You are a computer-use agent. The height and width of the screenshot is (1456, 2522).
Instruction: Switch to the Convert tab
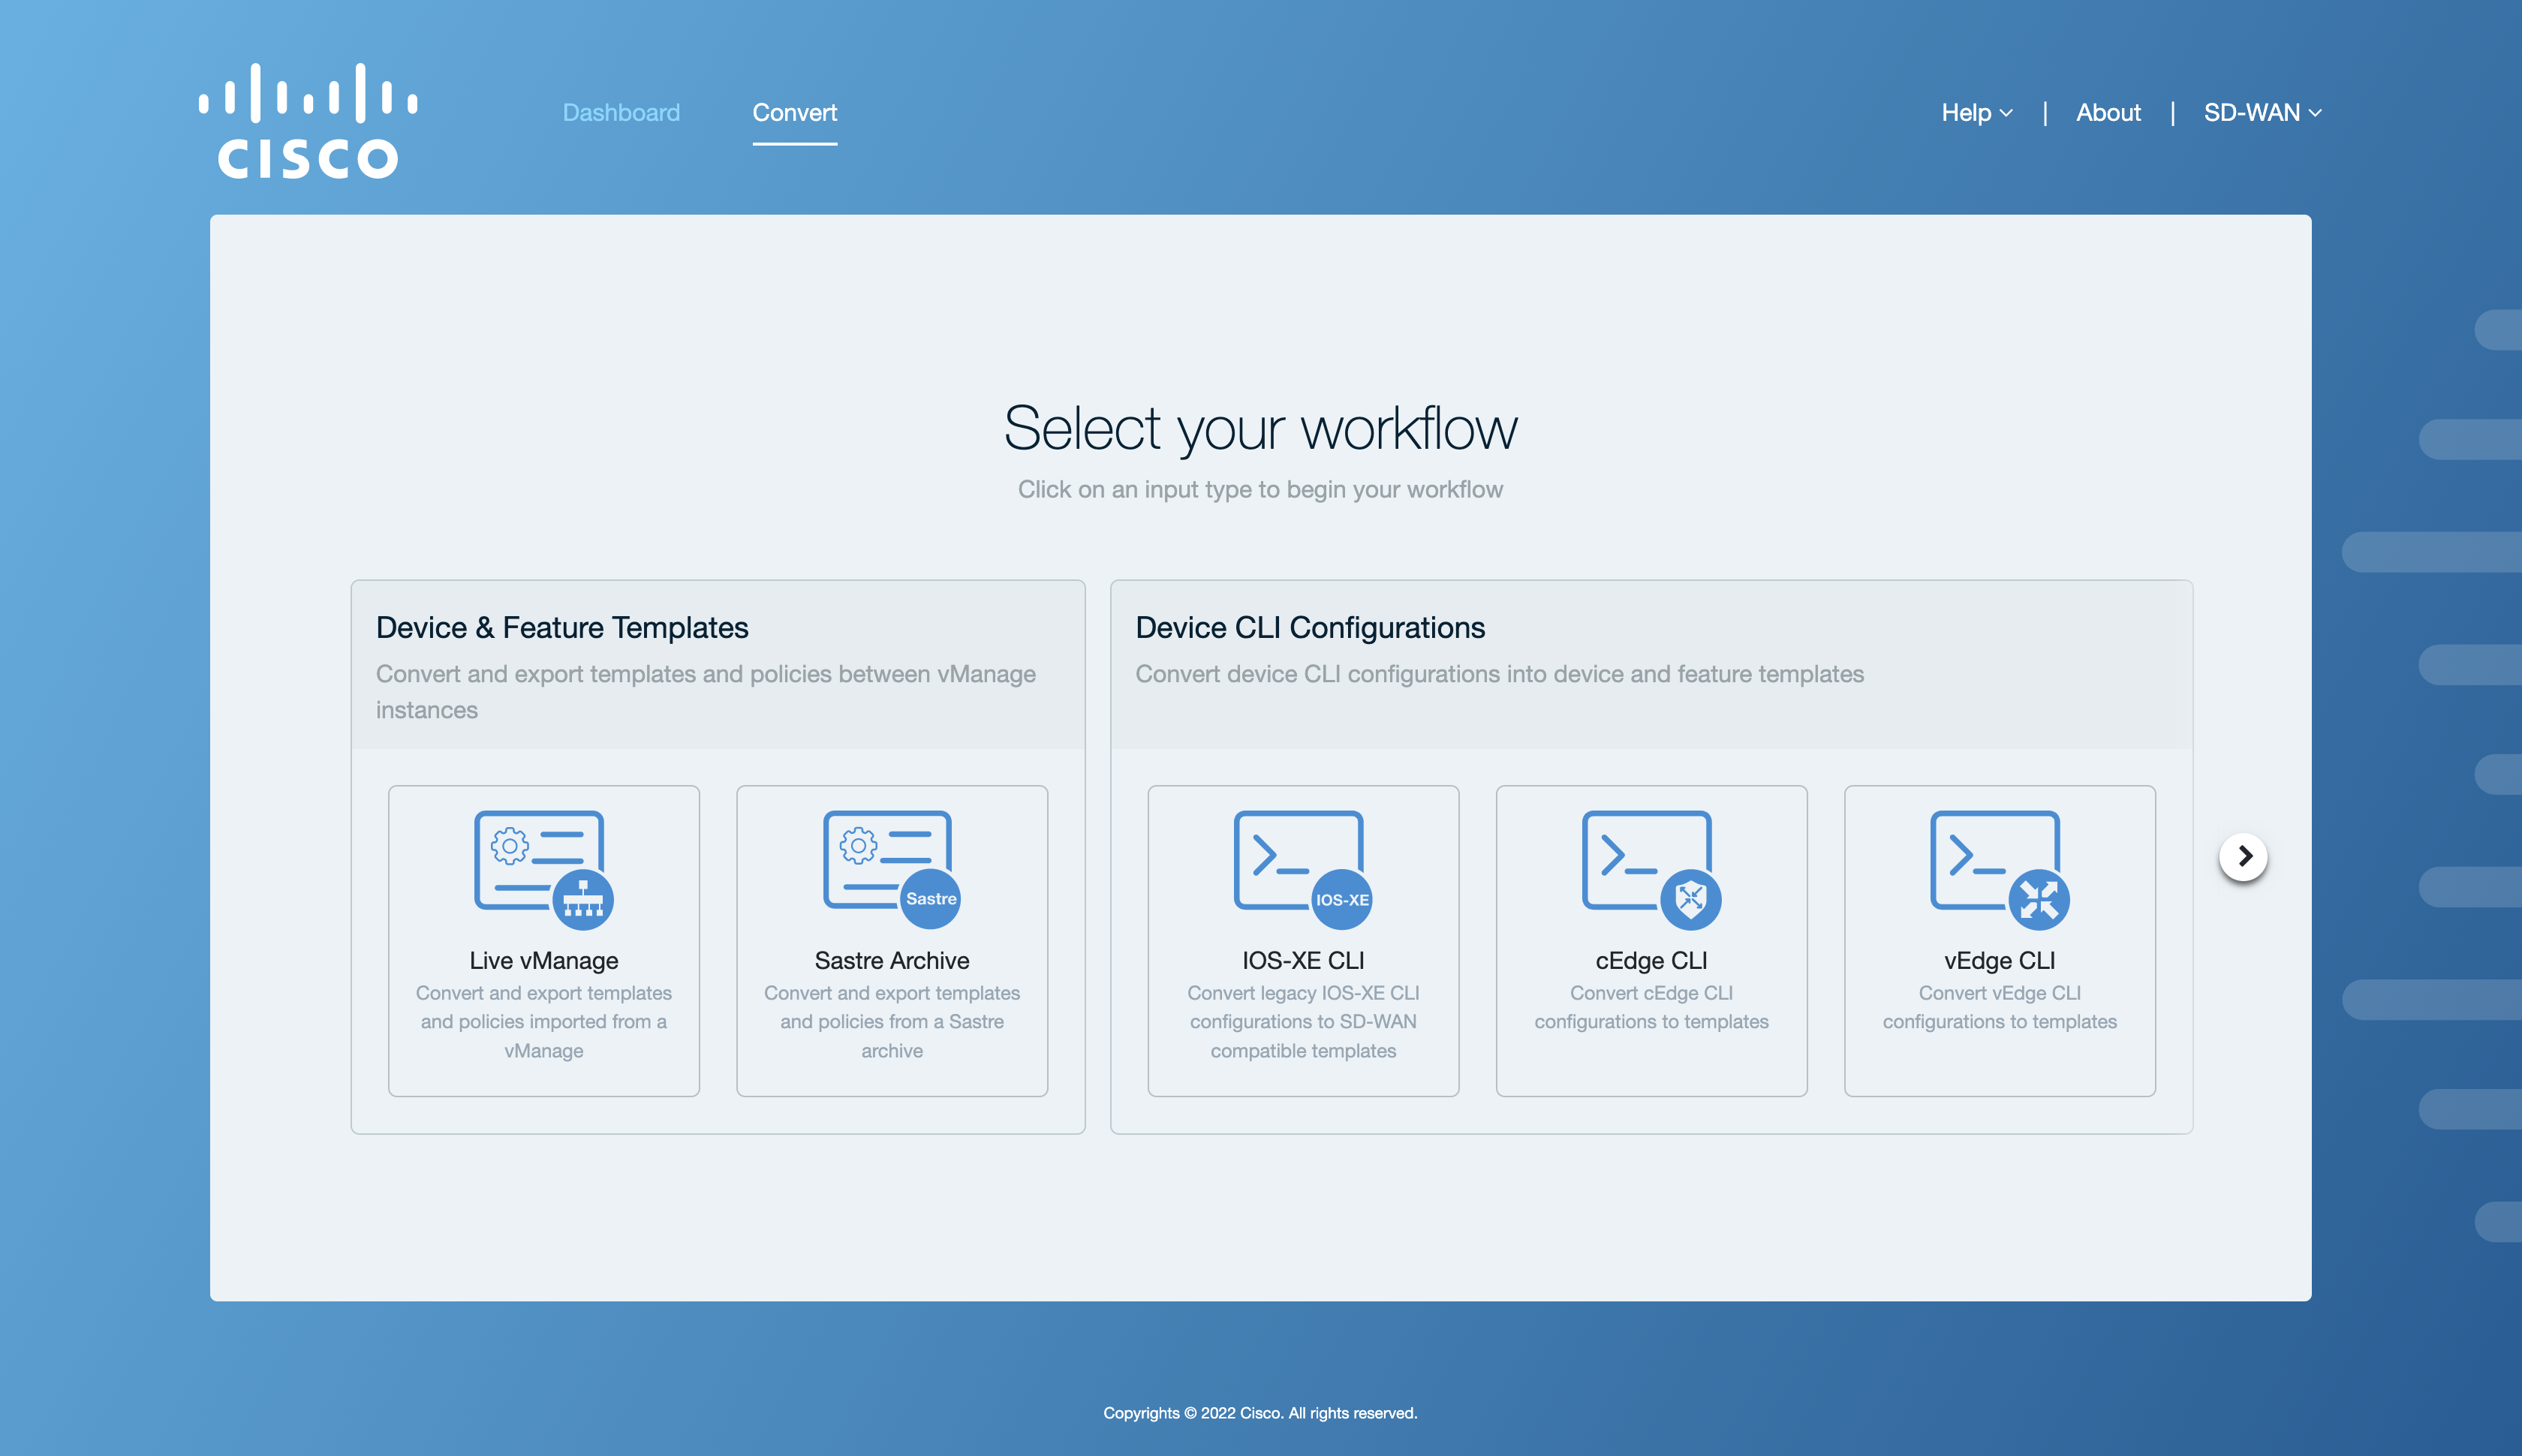(796, 111)
